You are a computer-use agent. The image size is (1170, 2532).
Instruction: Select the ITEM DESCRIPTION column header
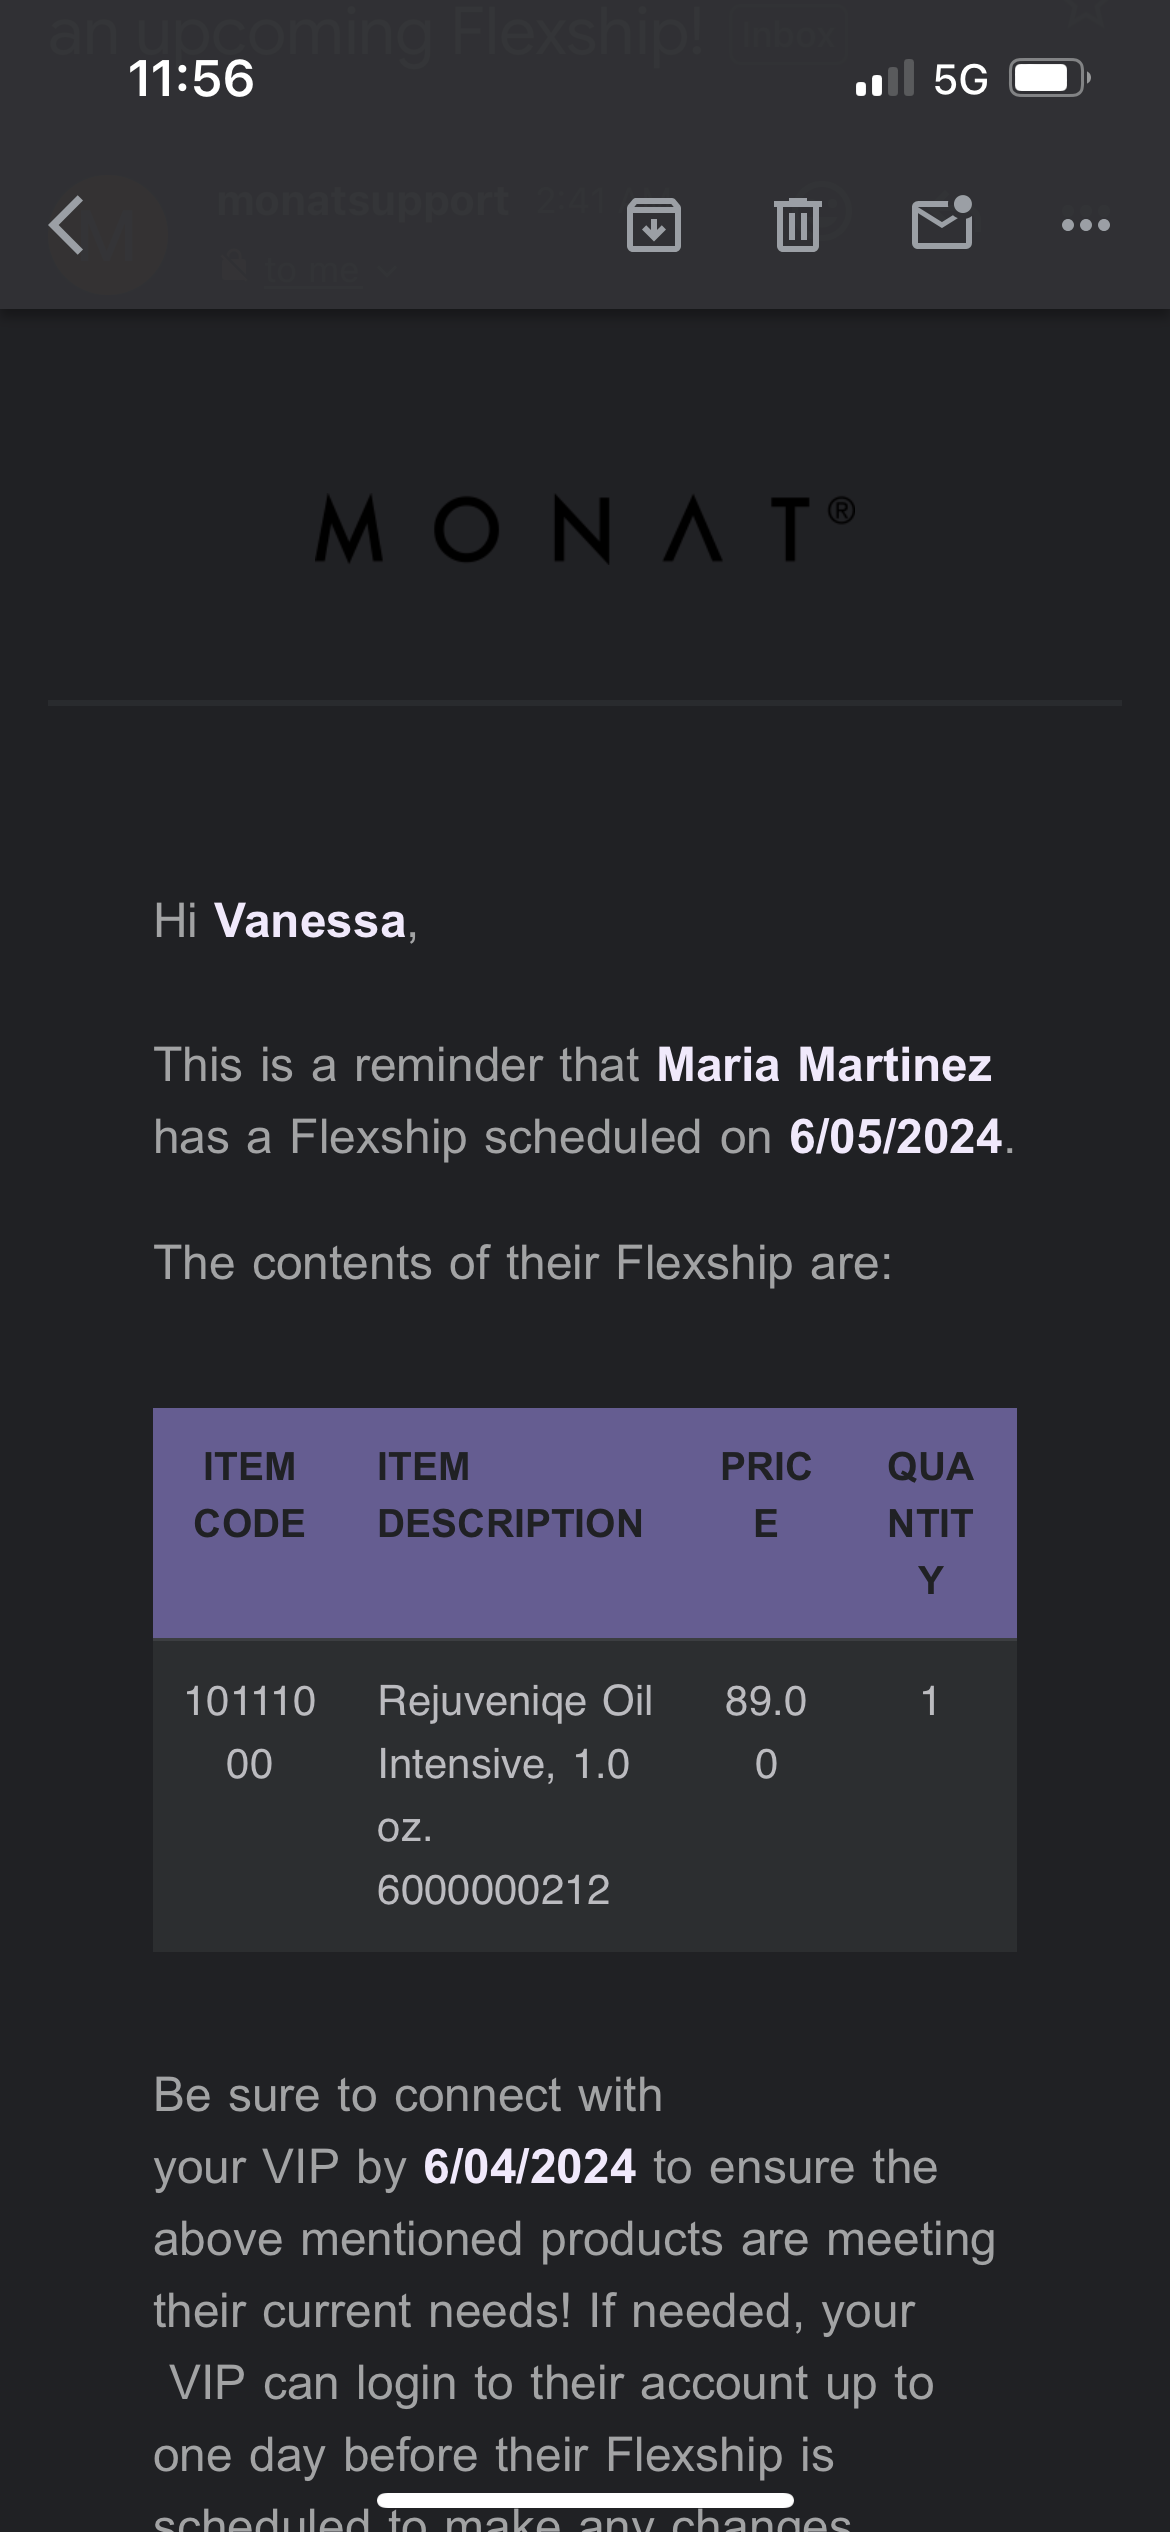510,1495
